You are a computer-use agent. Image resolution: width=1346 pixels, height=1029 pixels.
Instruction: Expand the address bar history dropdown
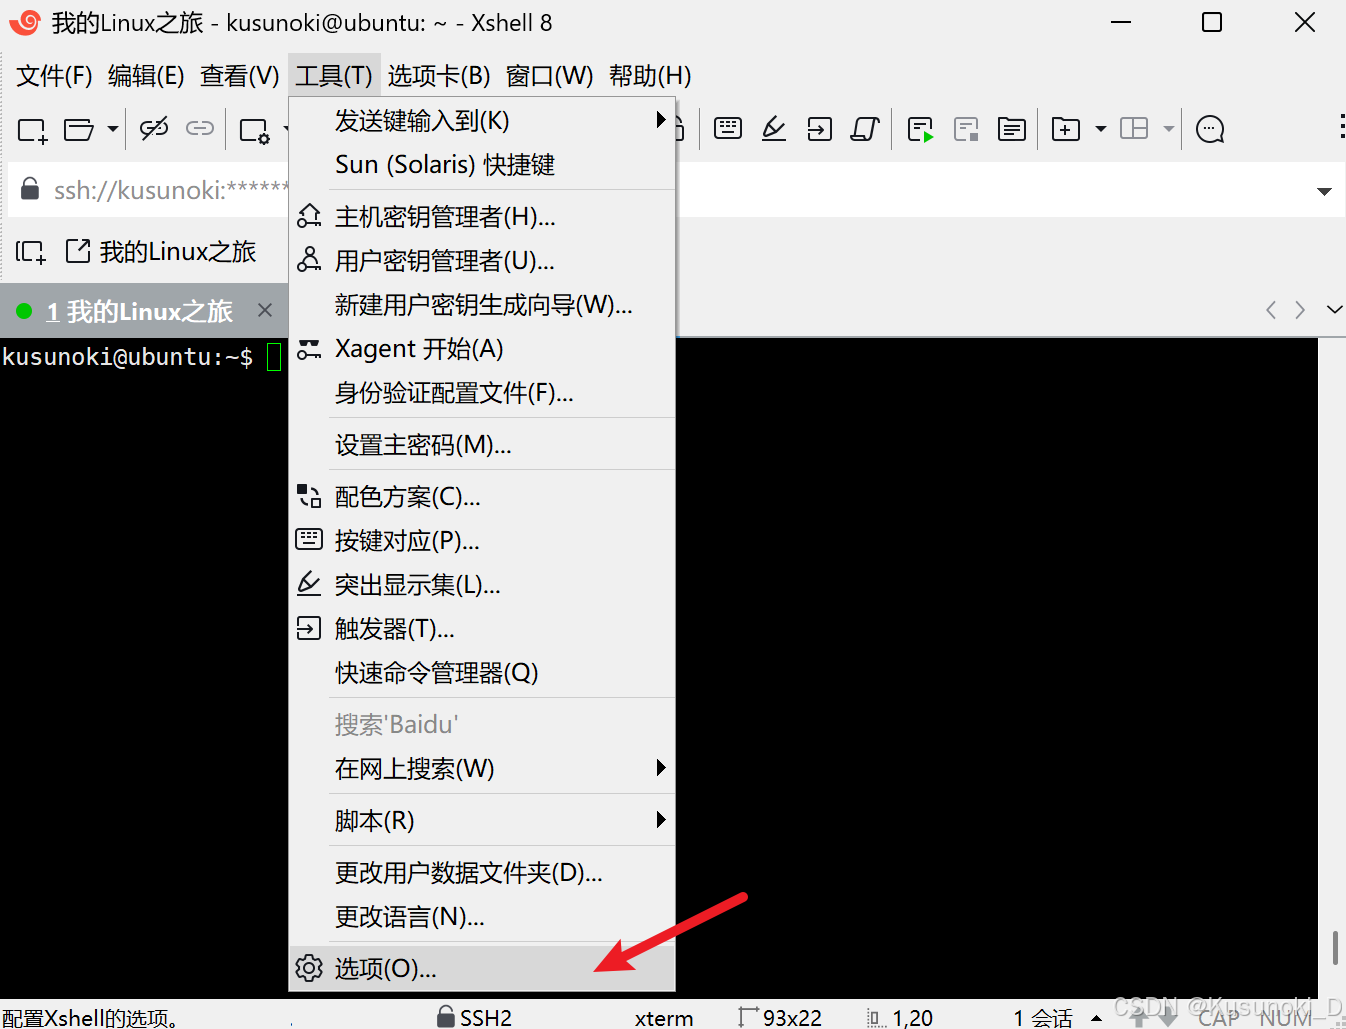(1324, 191)
